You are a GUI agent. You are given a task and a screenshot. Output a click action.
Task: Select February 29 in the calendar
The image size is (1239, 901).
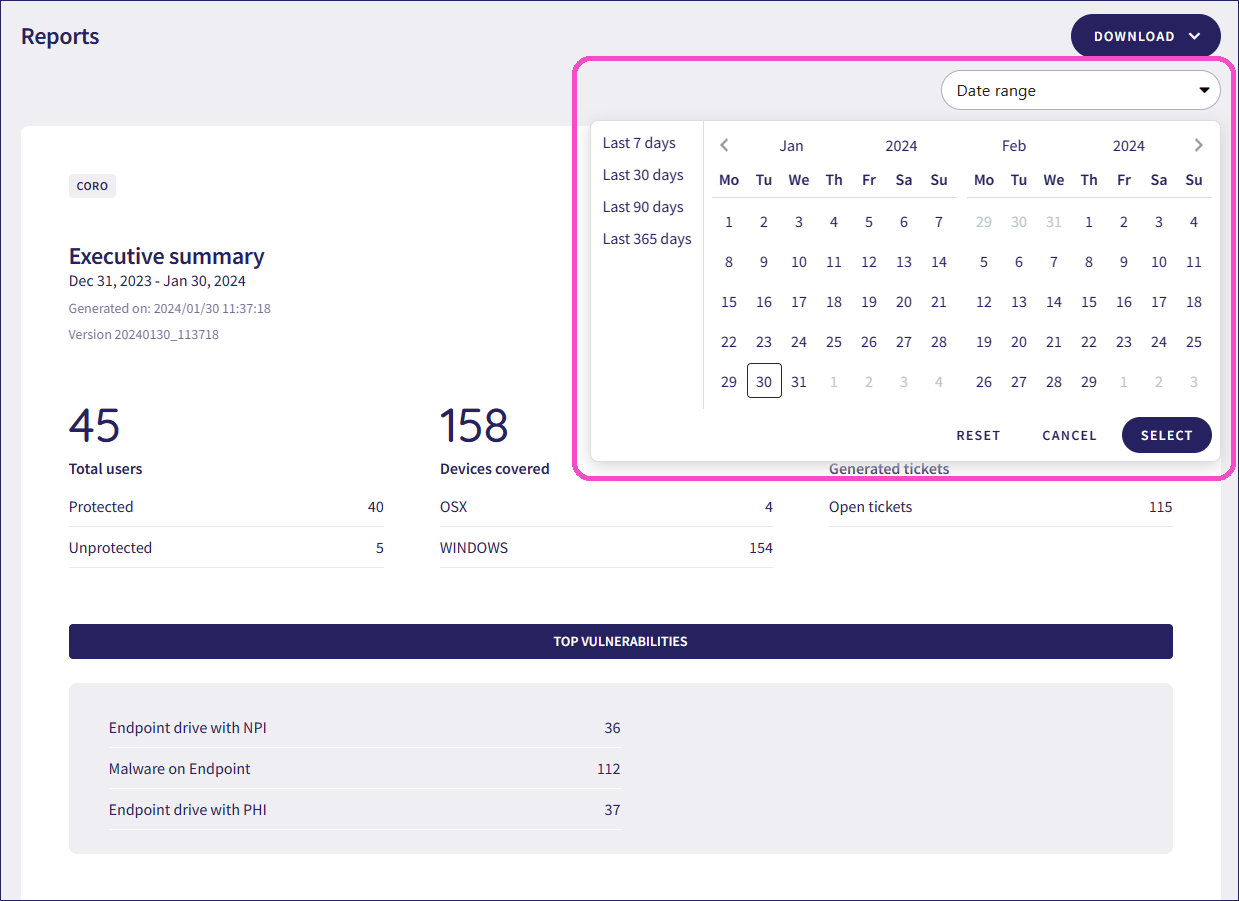[1088, 381]
